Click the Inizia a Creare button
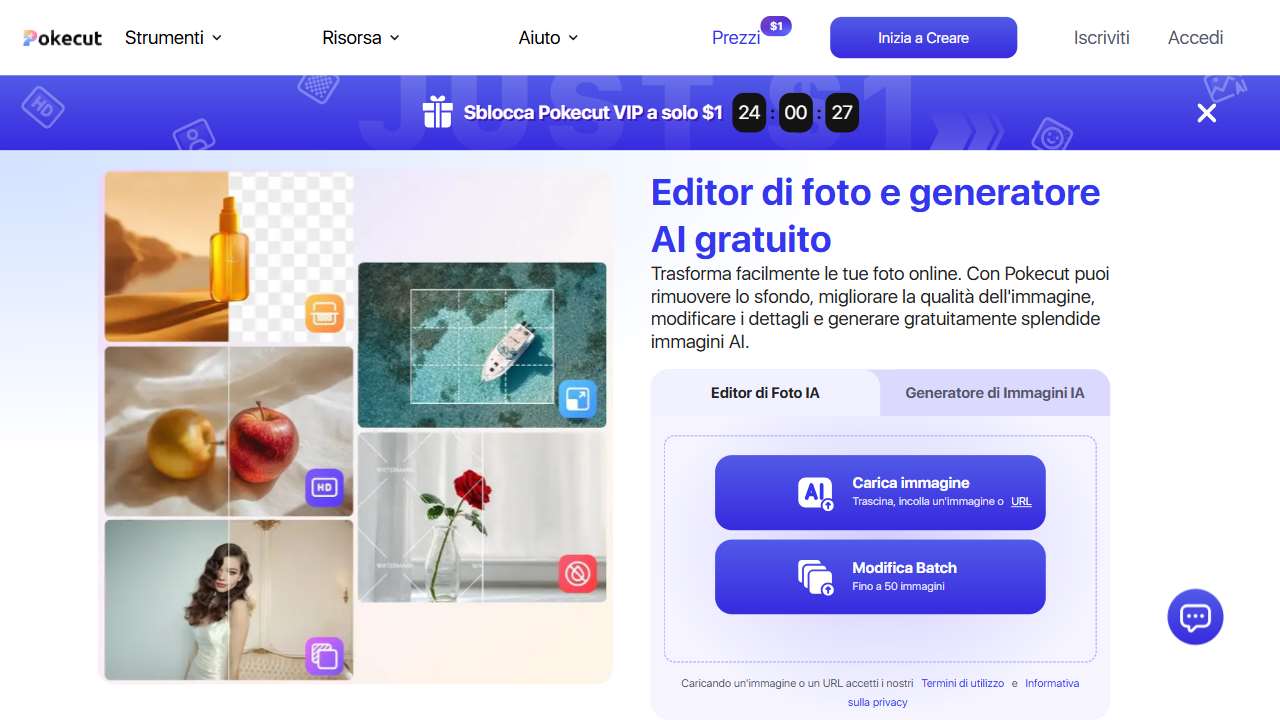This screenshot has height=720, width=1280. [x=923, y=38]
